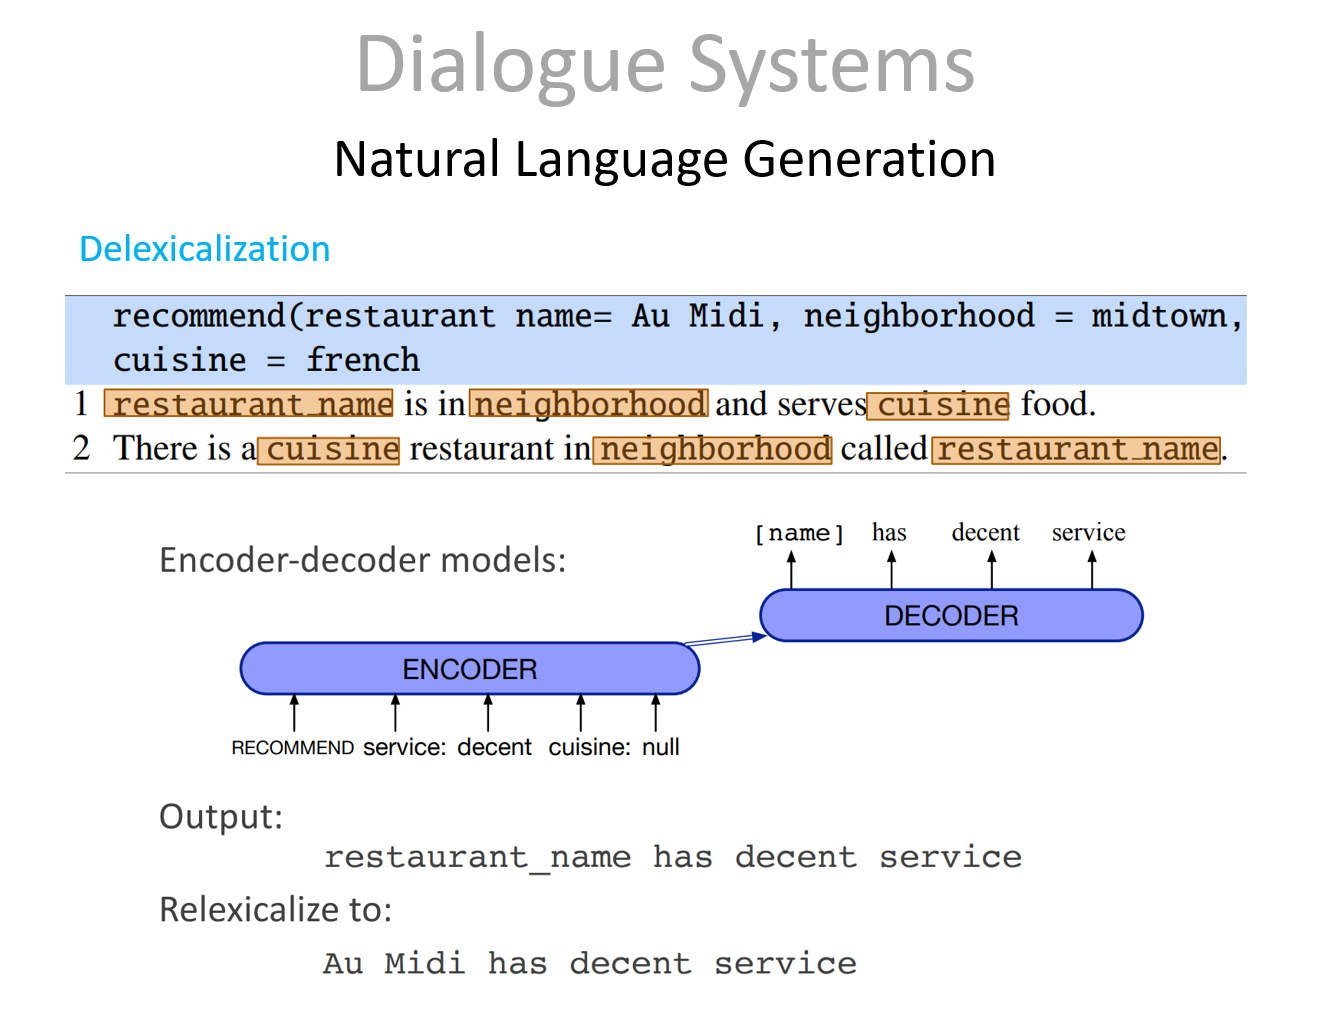The image size is (1329, 1018).
Task: Click the "cuisine = french" line
Action: pyautogui.click(x=266, y=360)
